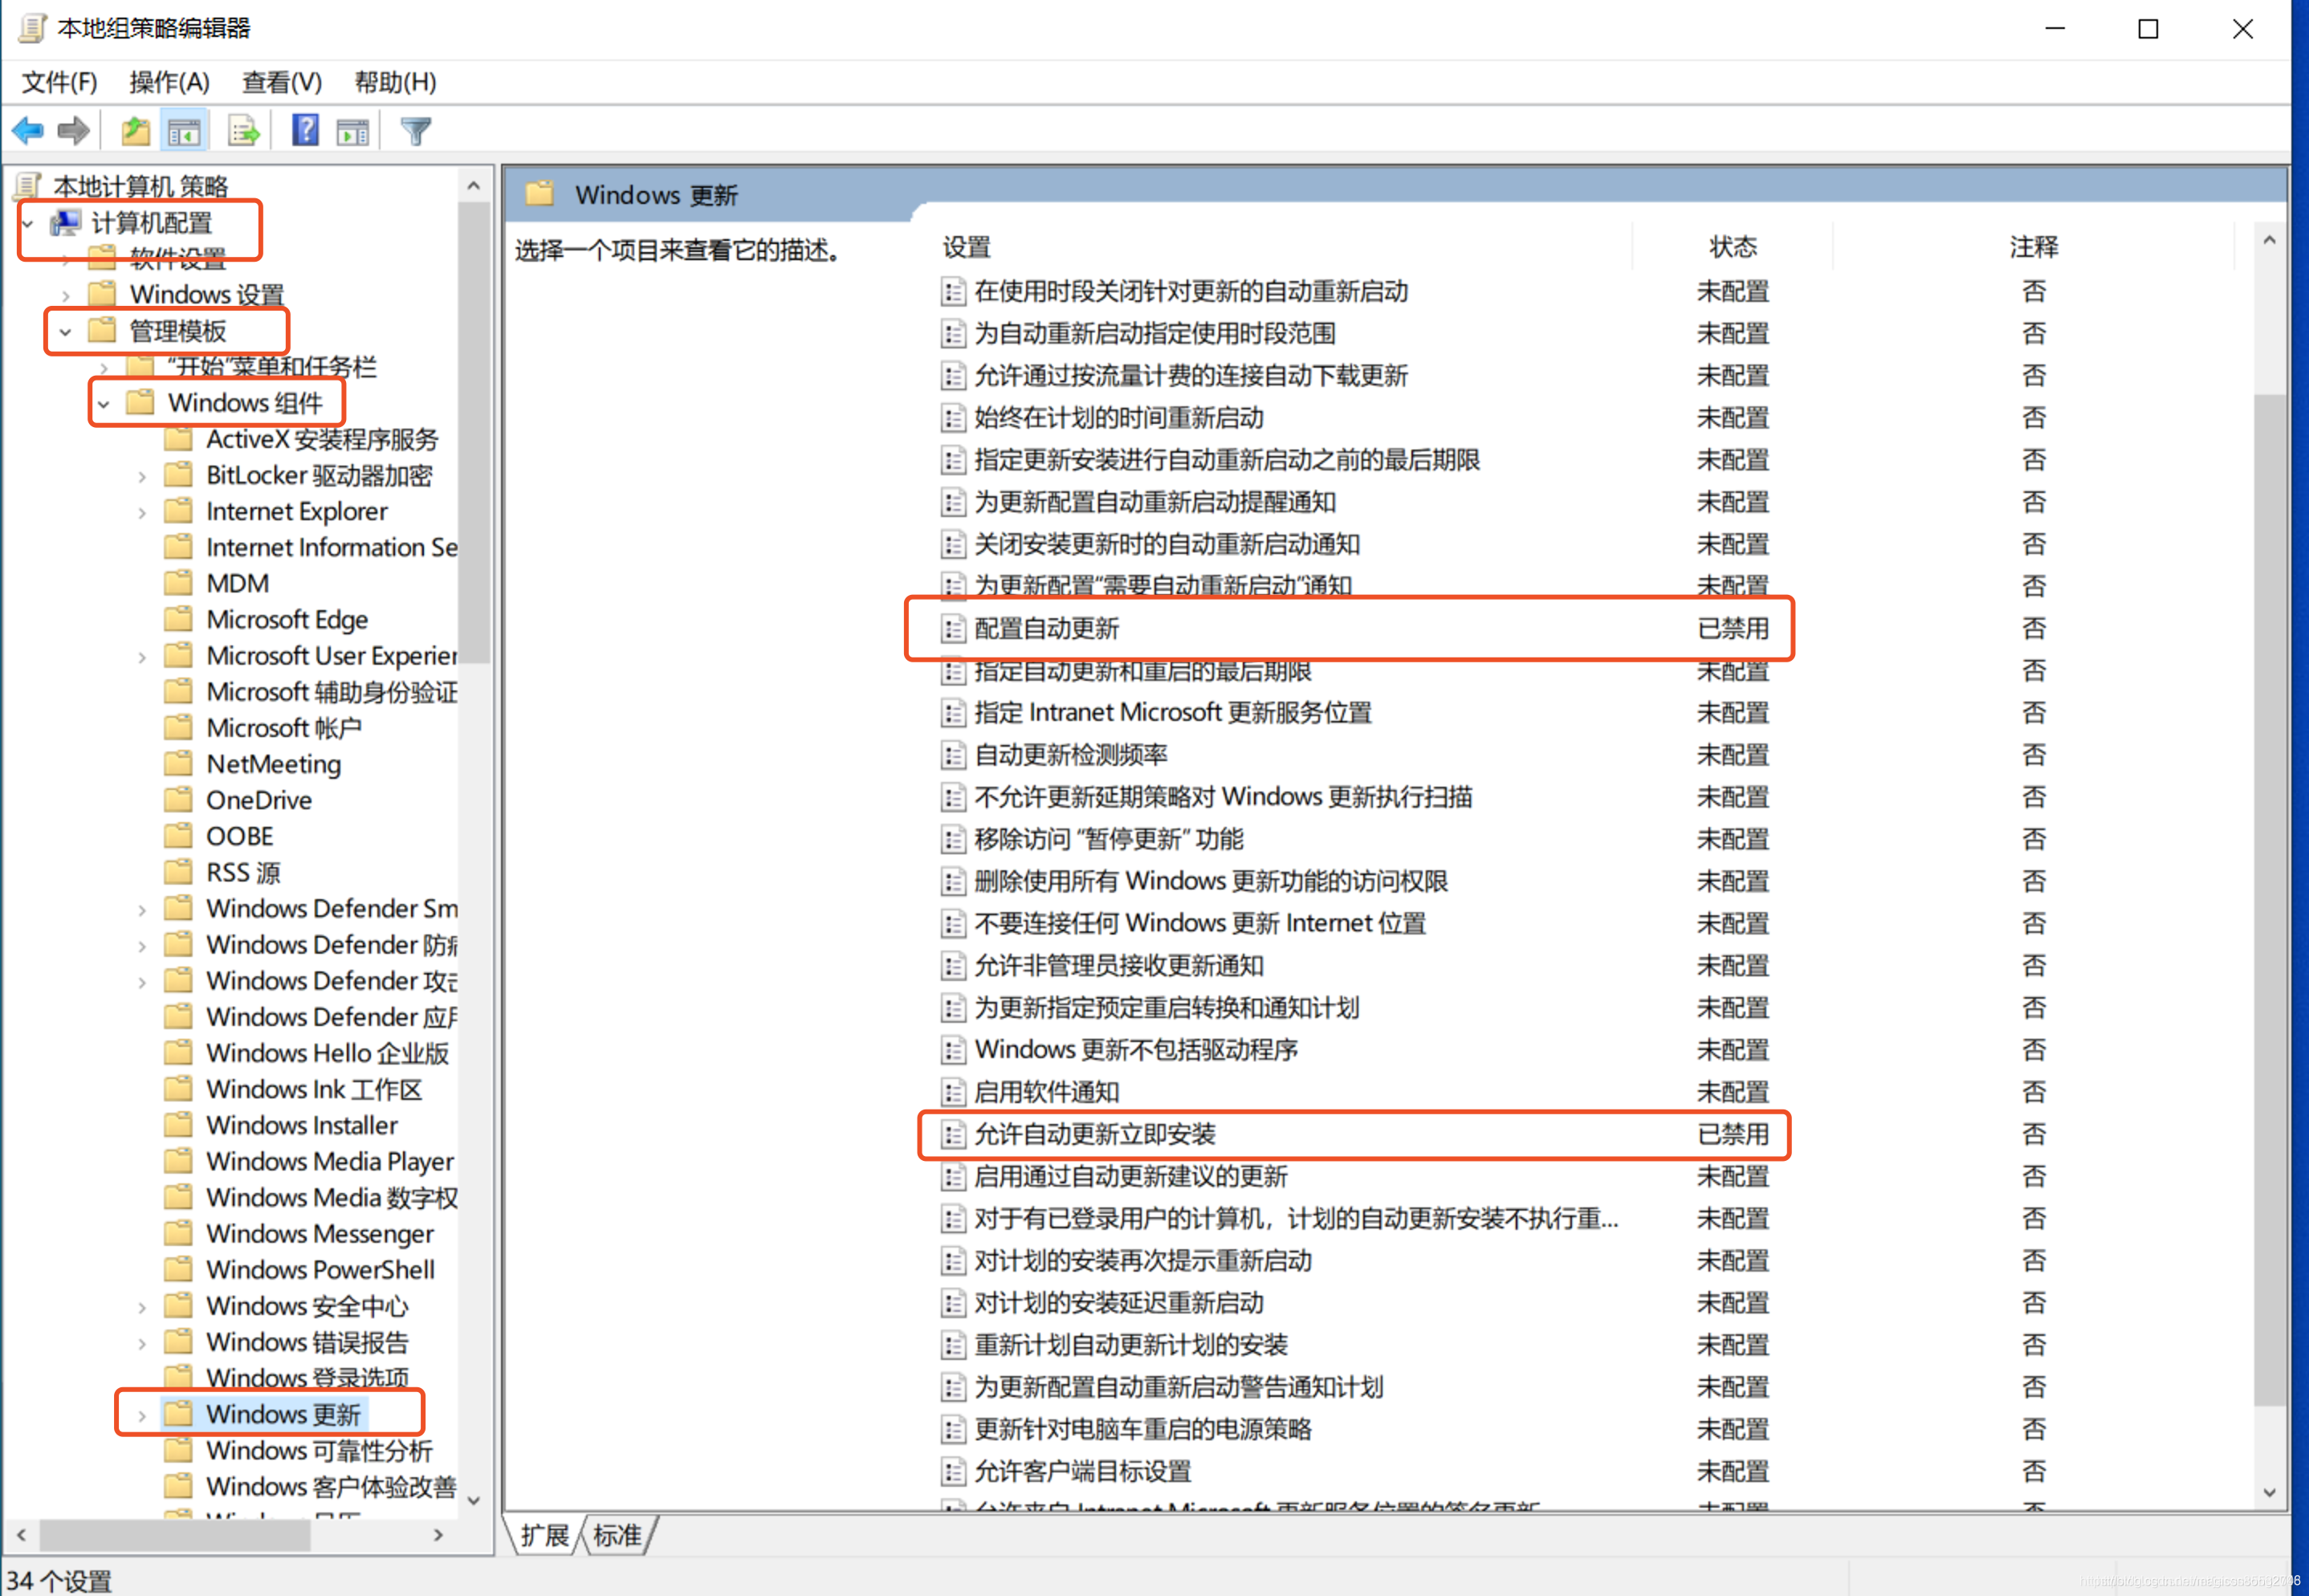Select the 允许自动更新立即安装 policy
This screenshot has width=2309, height=1596.
[x=1095, y=1135]
